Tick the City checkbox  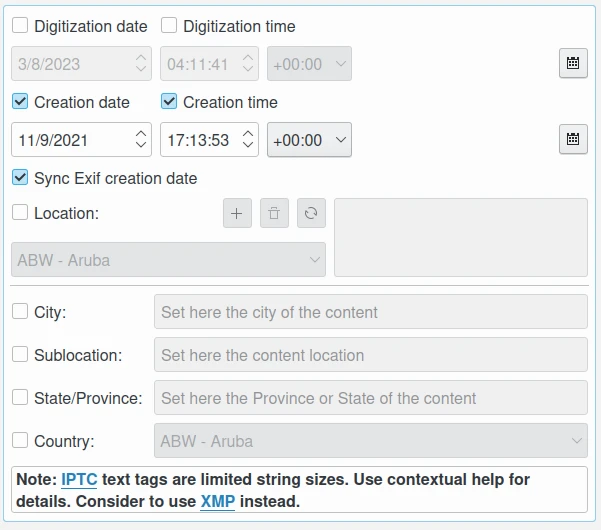20,312
